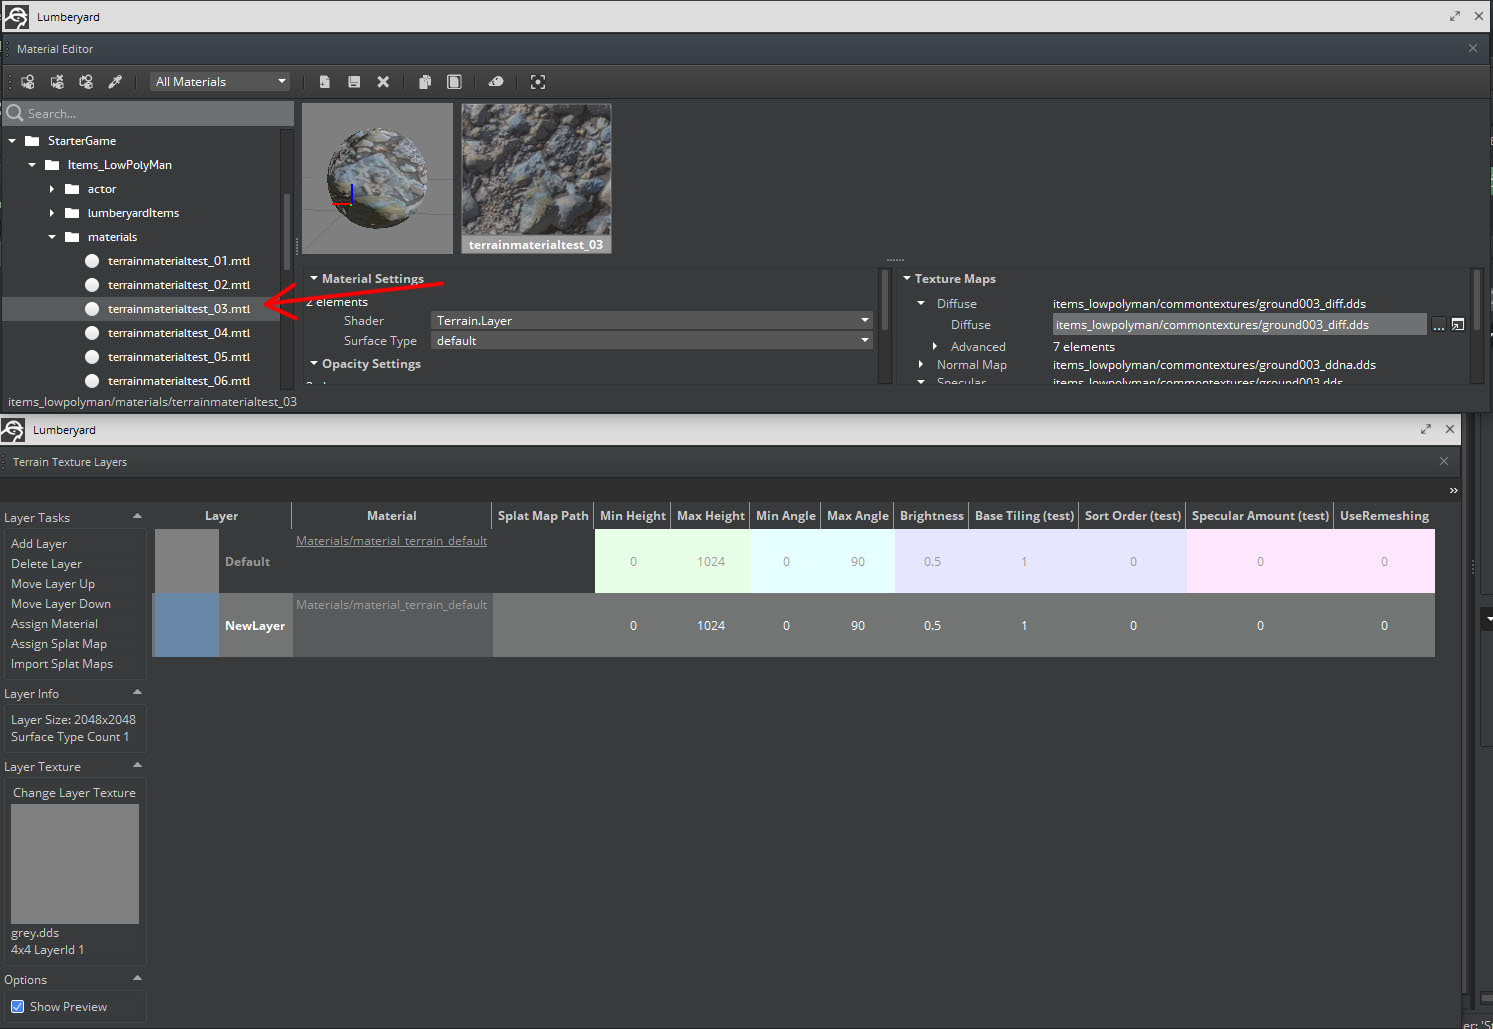Click Move Layer Up
The image size is (1493, 1029).
coord(53,584)
